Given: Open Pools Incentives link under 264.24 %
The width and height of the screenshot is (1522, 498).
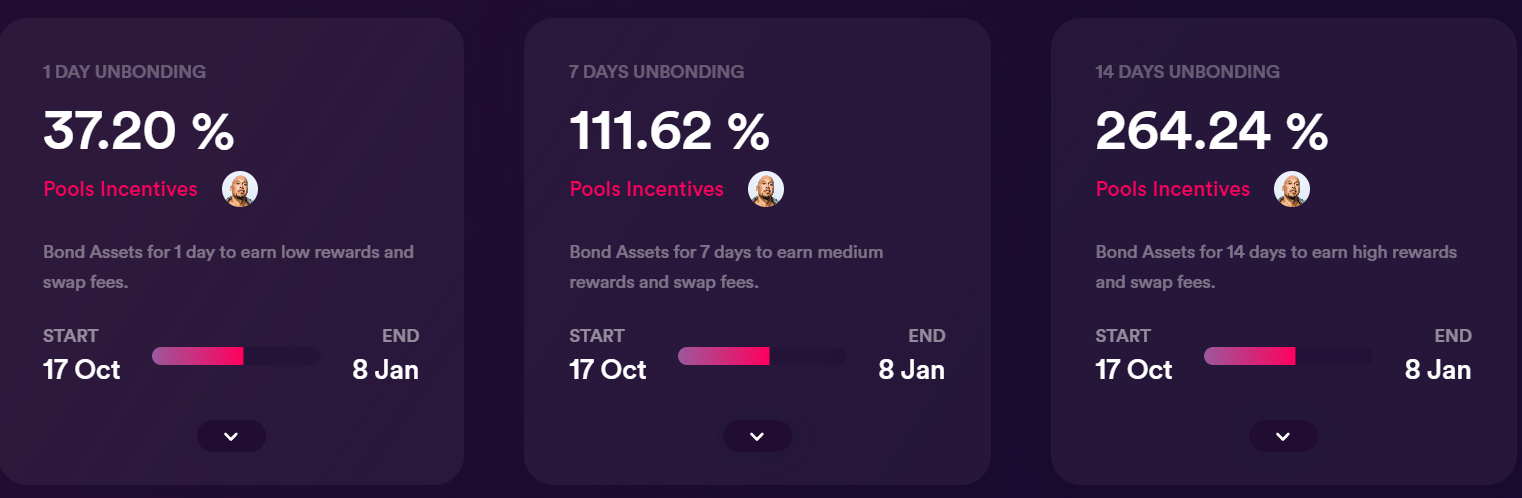Looking at the screenshot, I should (1172, 189).
